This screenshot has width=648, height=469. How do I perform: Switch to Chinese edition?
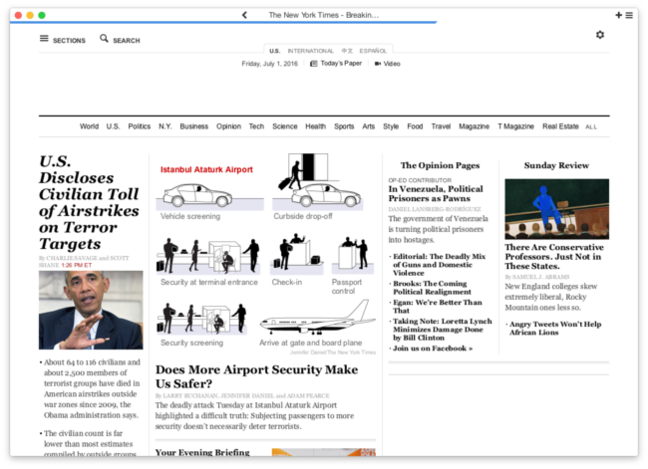[x=347, y=51]
